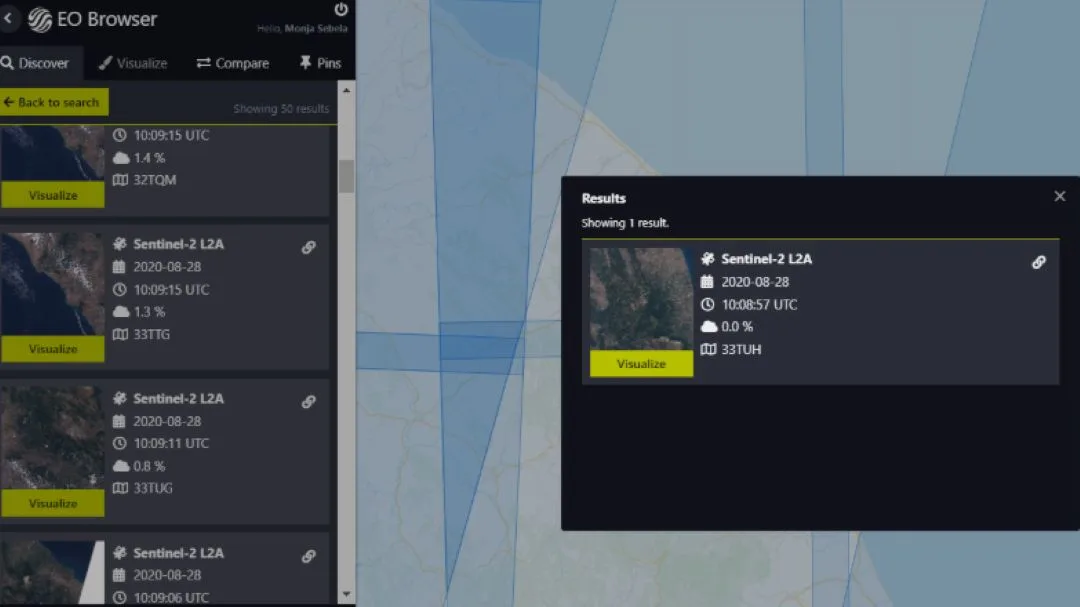
Task: Click link icon of bottom 10:09:06 result
Action: coord(309,556)
